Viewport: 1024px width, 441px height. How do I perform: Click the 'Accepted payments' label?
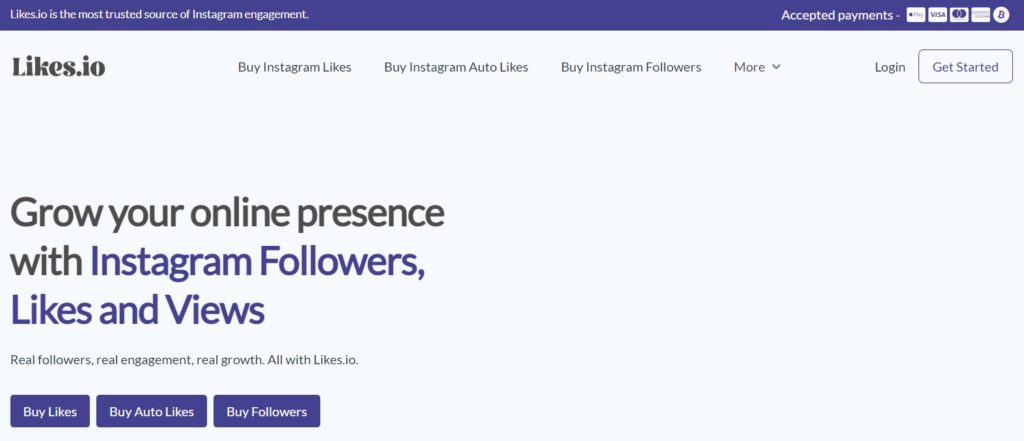pyautogui.click(x=840, y=15)
